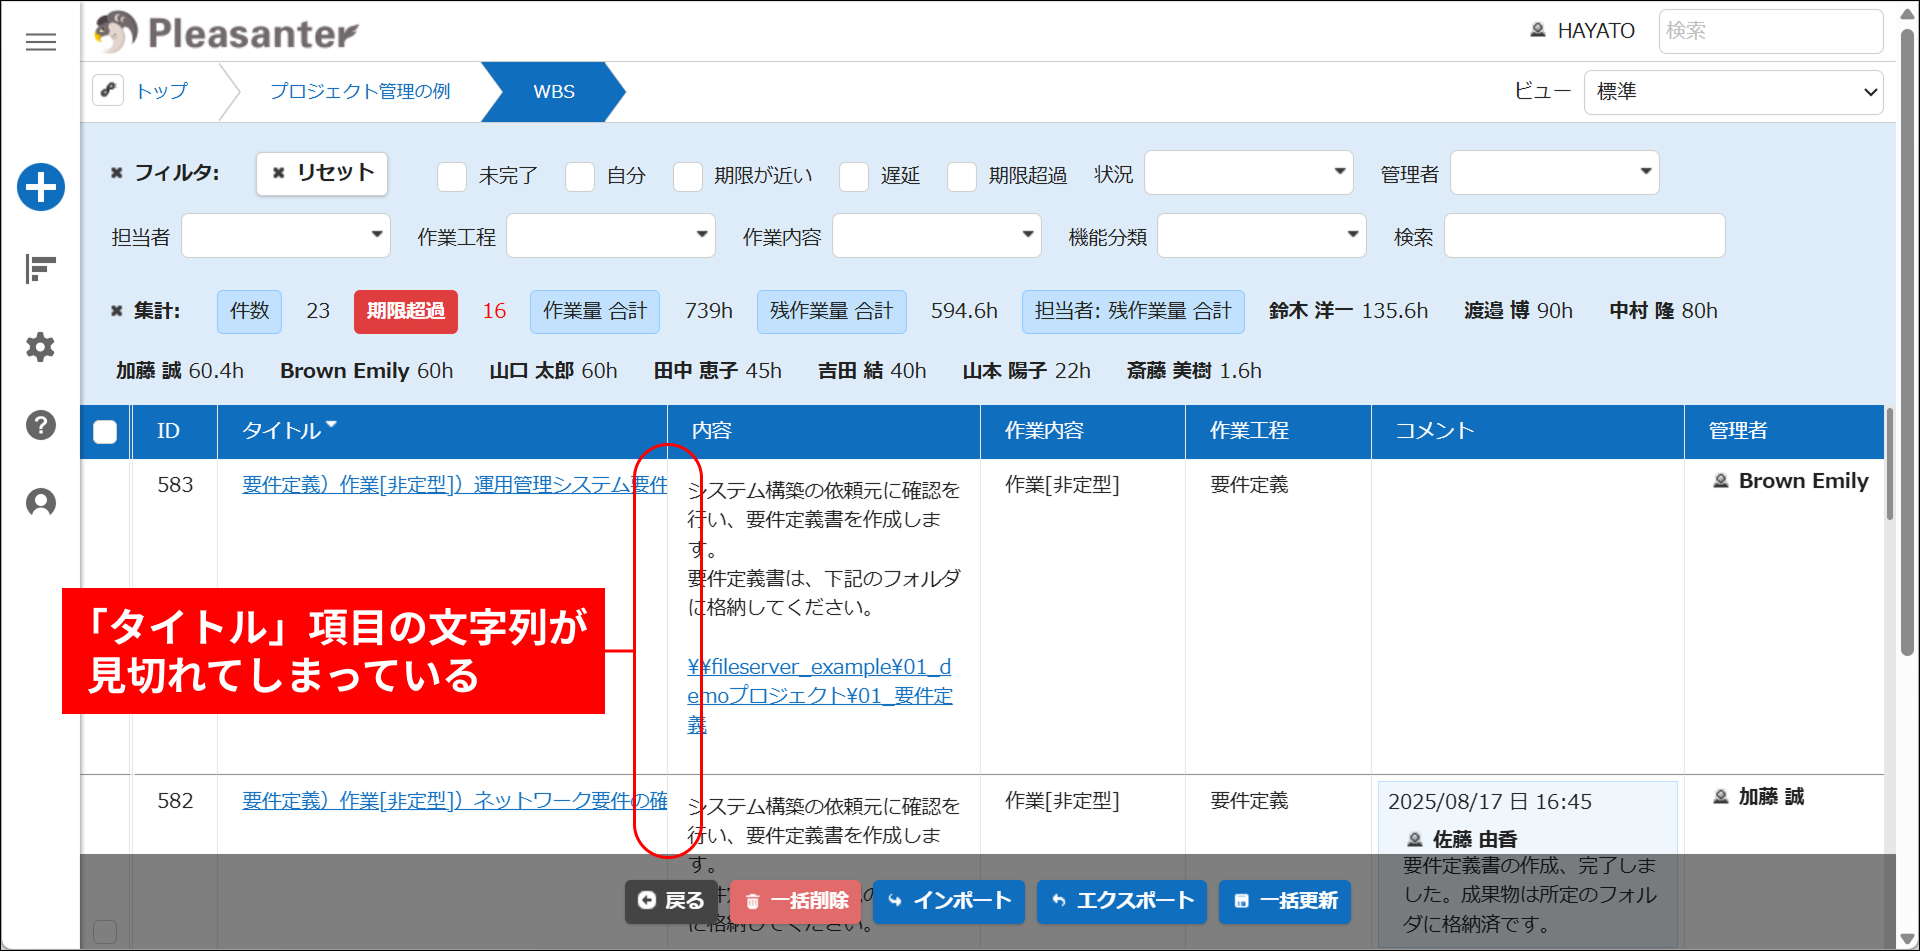Click the トップ breadcrumb
The width and height of the screenshot is (1920, 951).
(162, 91)
